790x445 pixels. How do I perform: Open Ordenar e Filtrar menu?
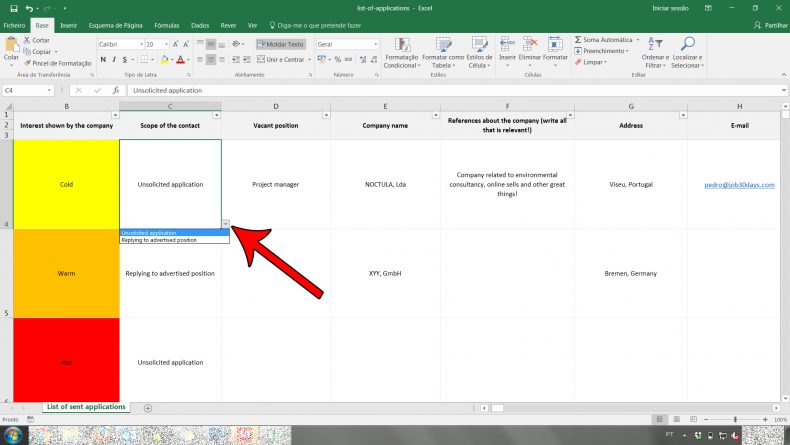(x=655, y=53)
